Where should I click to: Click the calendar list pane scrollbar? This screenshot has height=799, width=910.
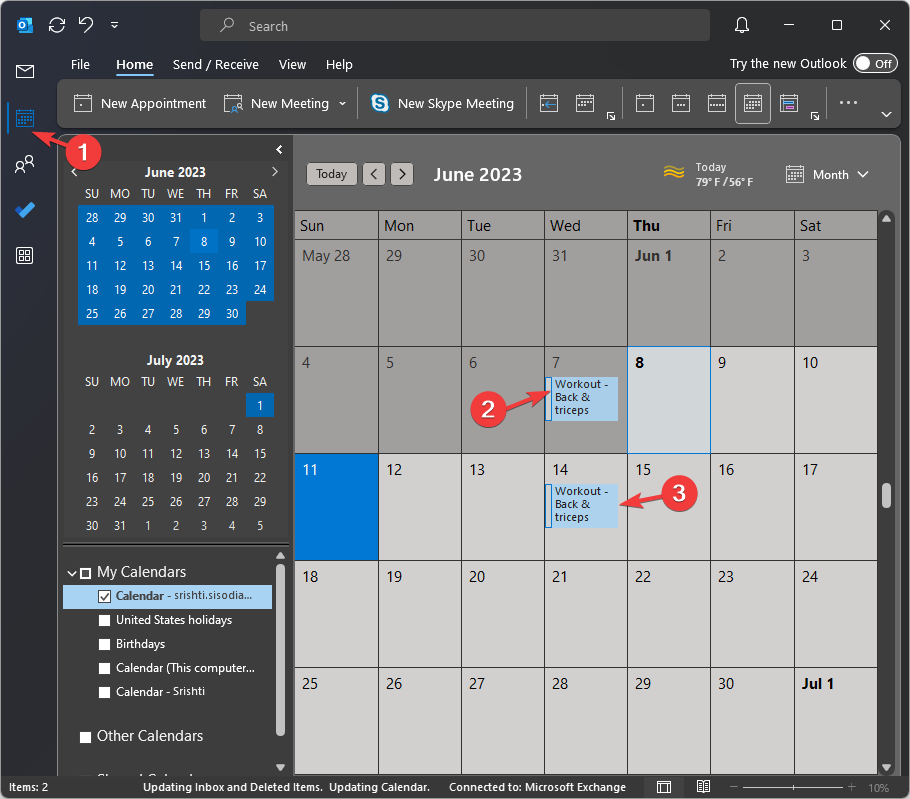point(280,650)
